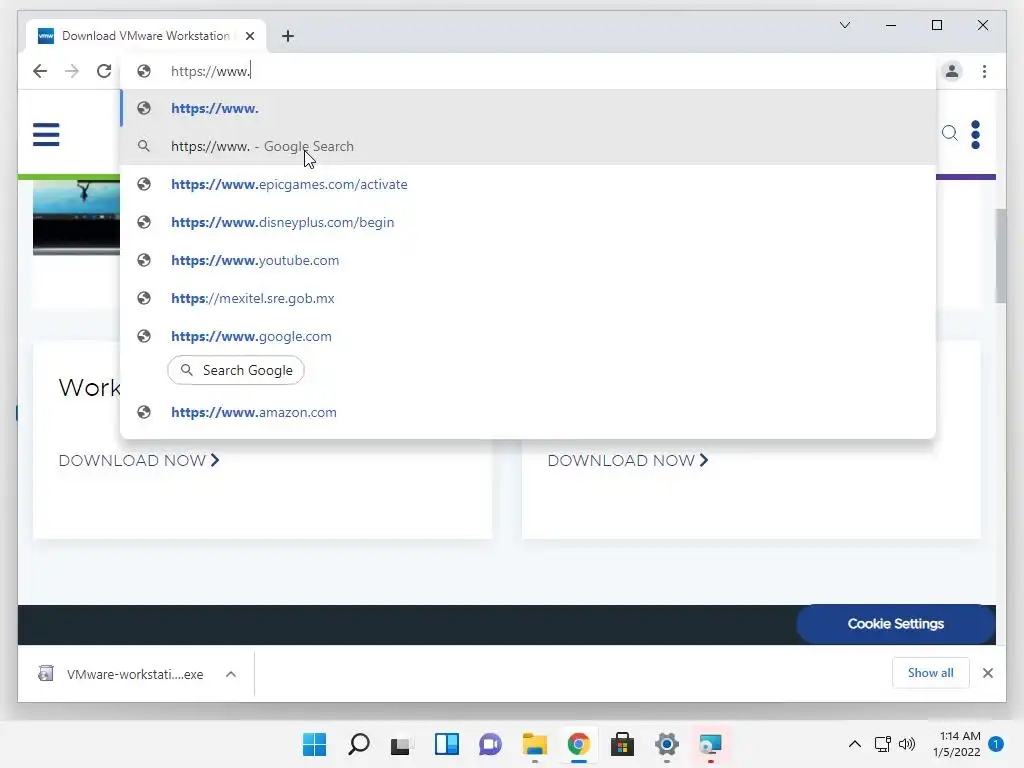The width and height of the screenshot is (1024, 768).
Task: Open Chat app on the taskbar
Action: (x=490, y=744)
